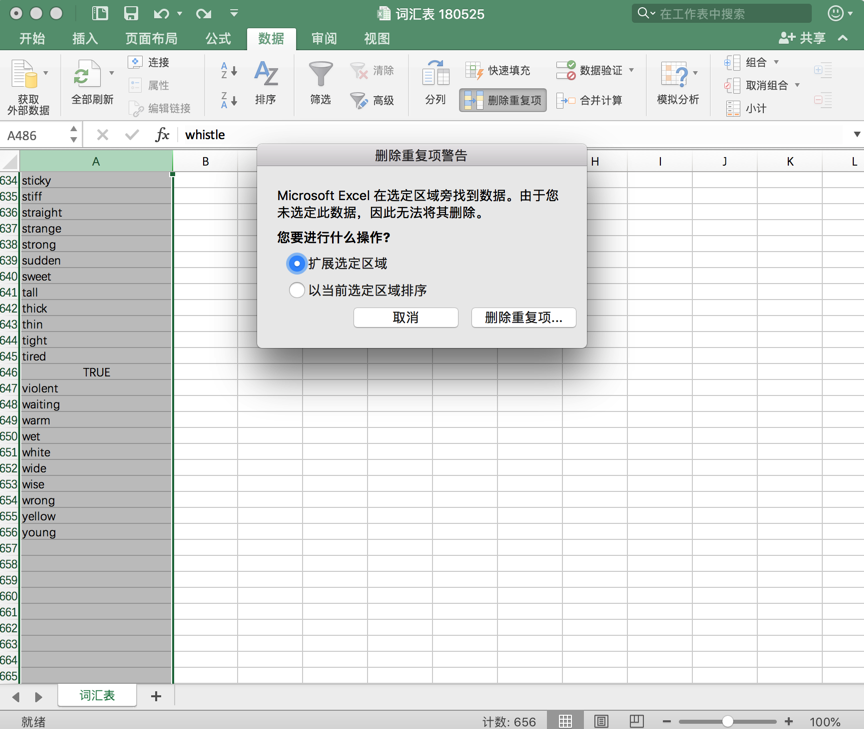Switch to Page Break Preview icon
The image size is (864, 729).
pos(636,721)
